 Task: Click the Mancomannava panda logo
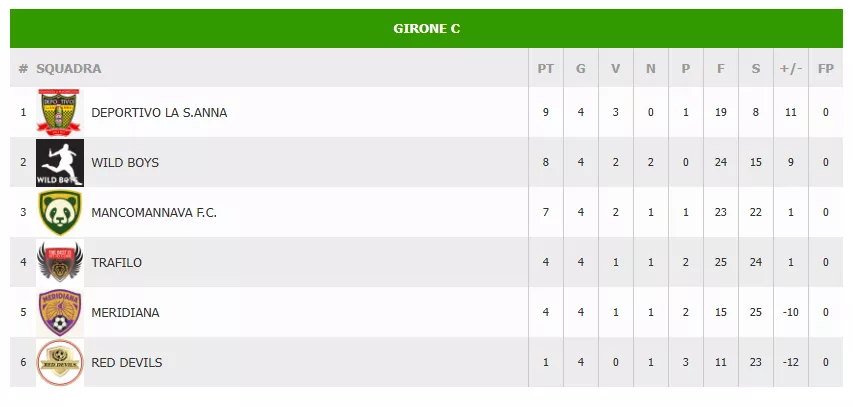60,212
